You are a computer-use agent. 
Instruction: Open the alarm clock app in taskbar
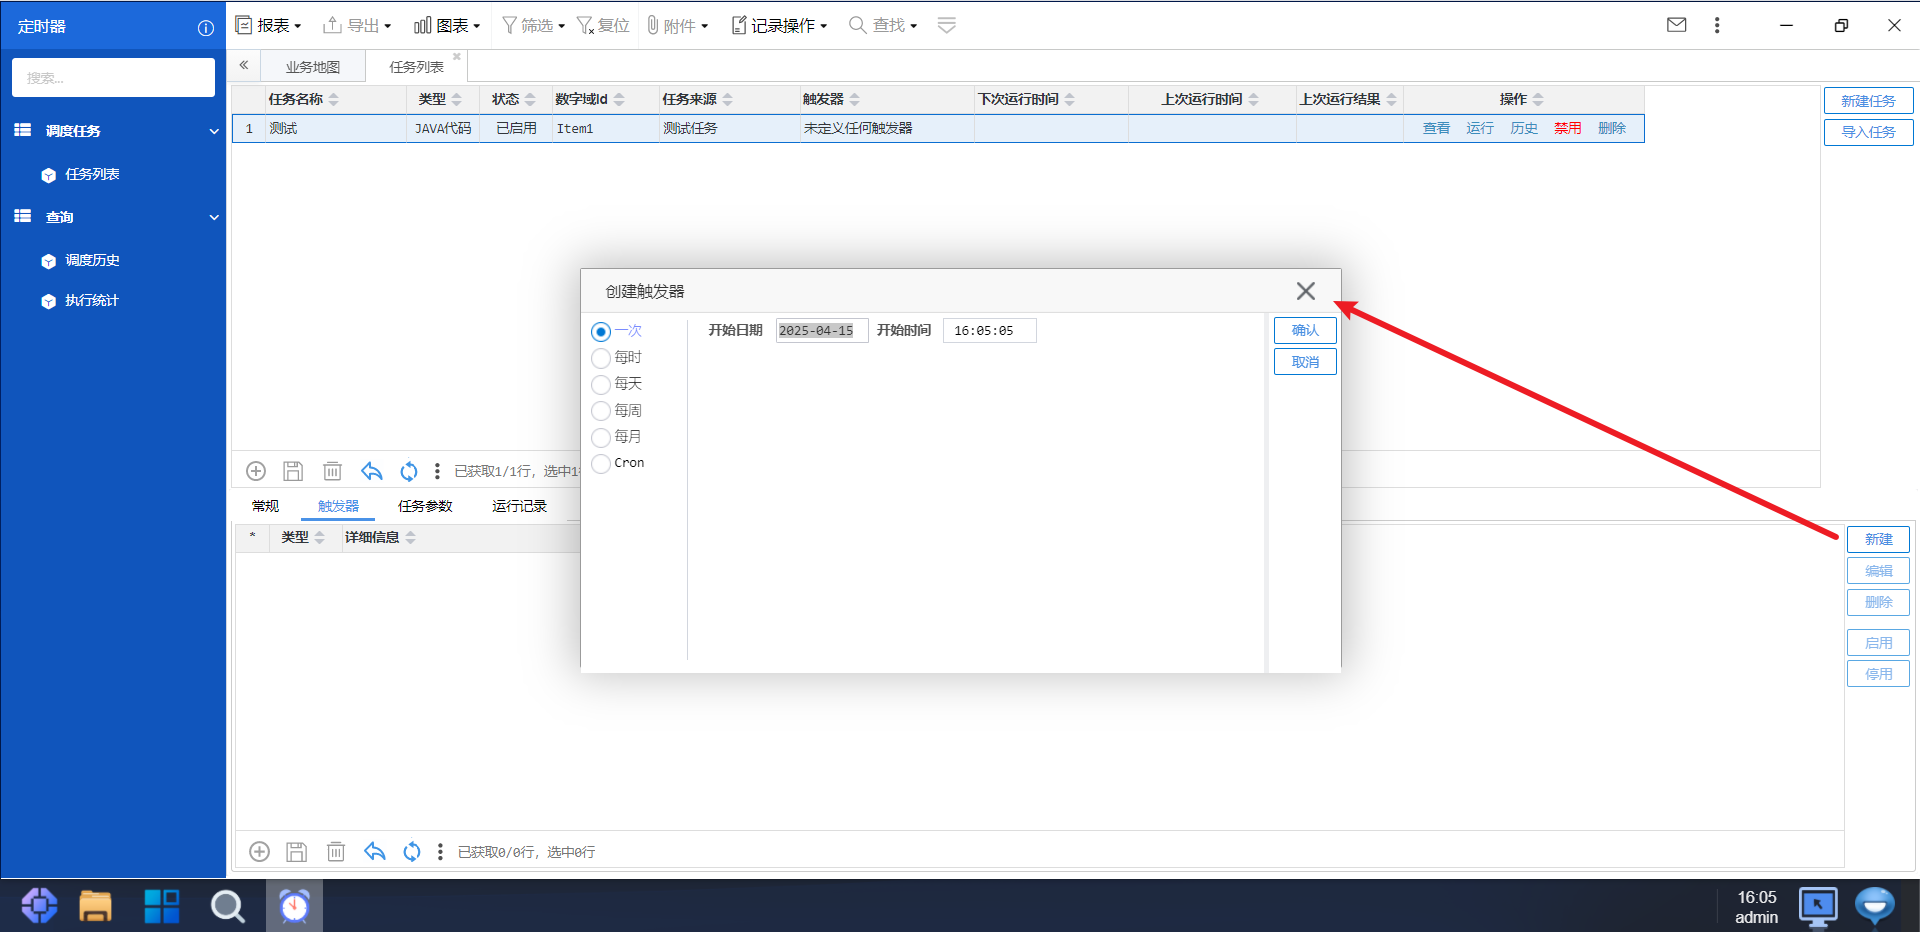point(294,906)
